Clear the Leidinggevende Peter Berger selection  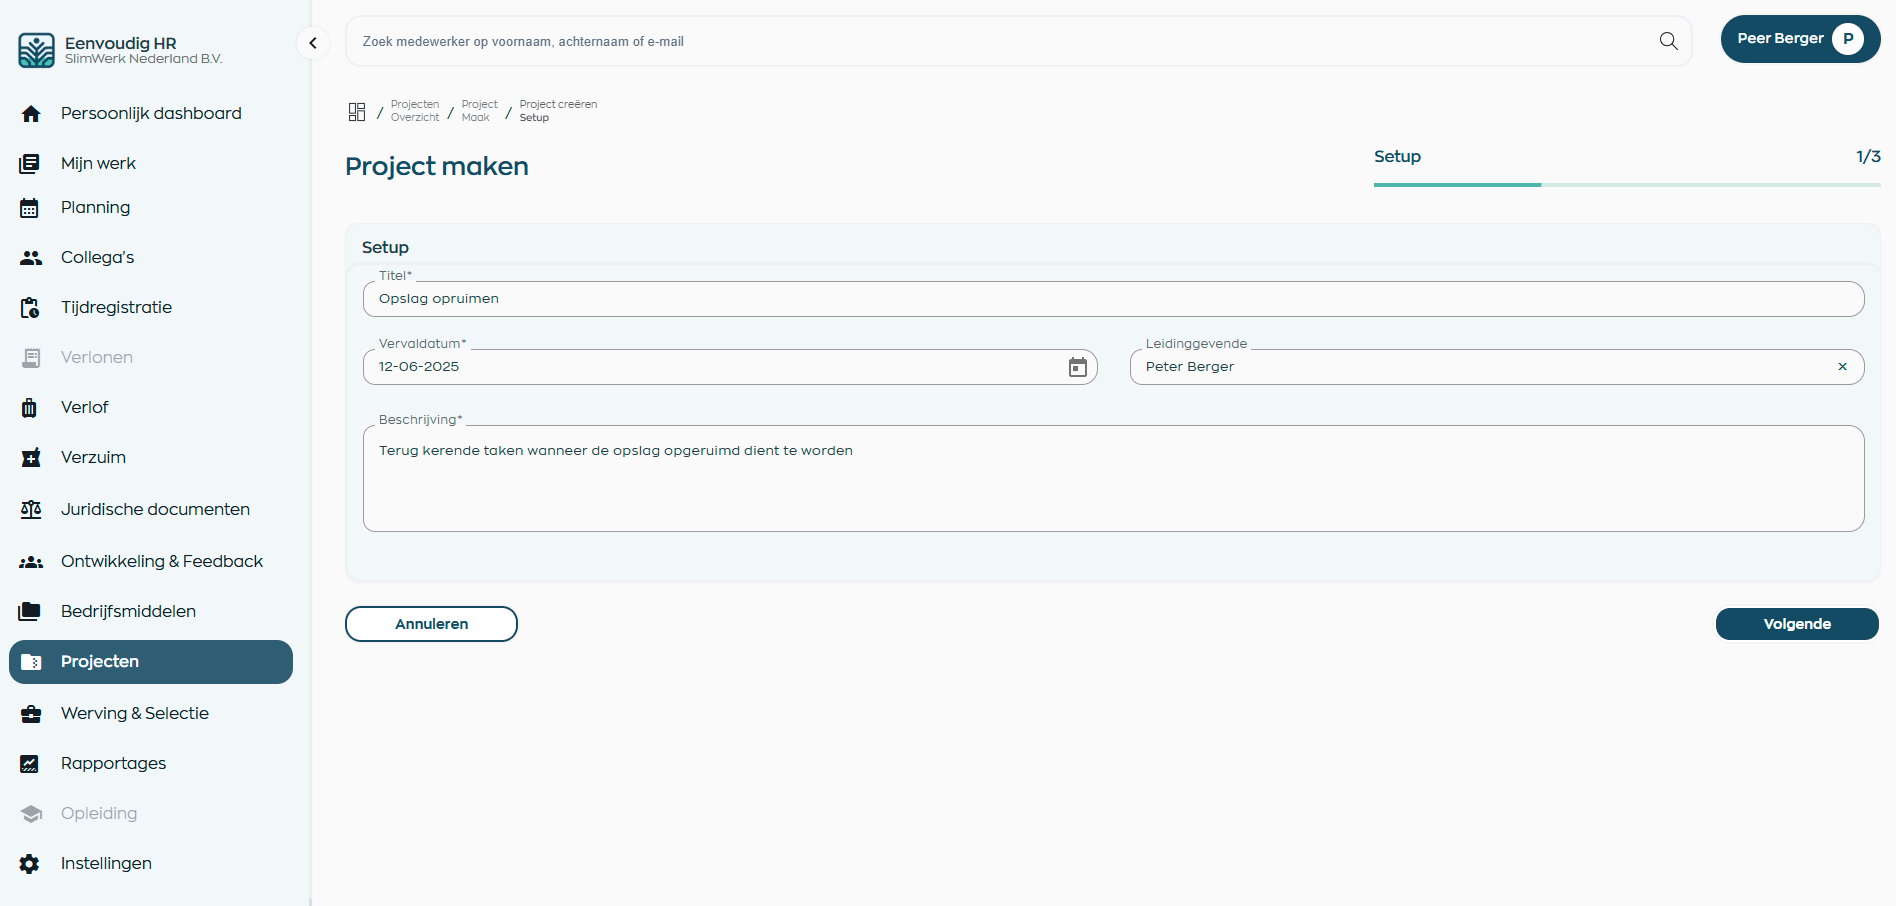click(x=1842, y=367)
